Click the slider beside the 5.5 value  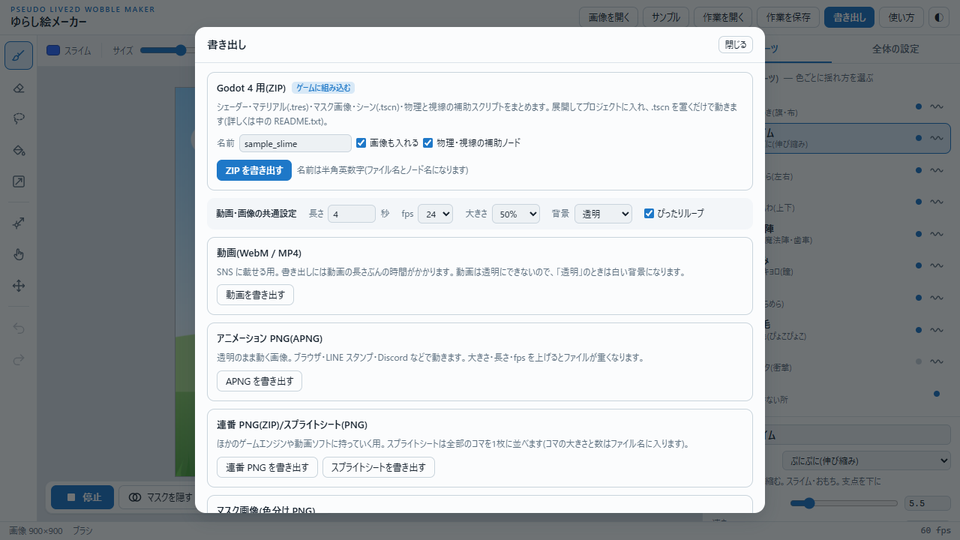point(844,503)
